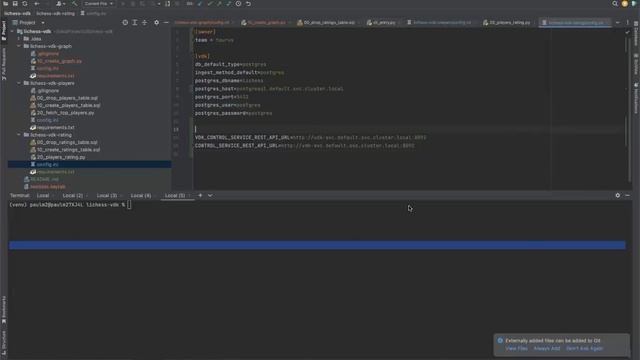Select 20_fetch_top_players.py in the tree

click(65, 113)
